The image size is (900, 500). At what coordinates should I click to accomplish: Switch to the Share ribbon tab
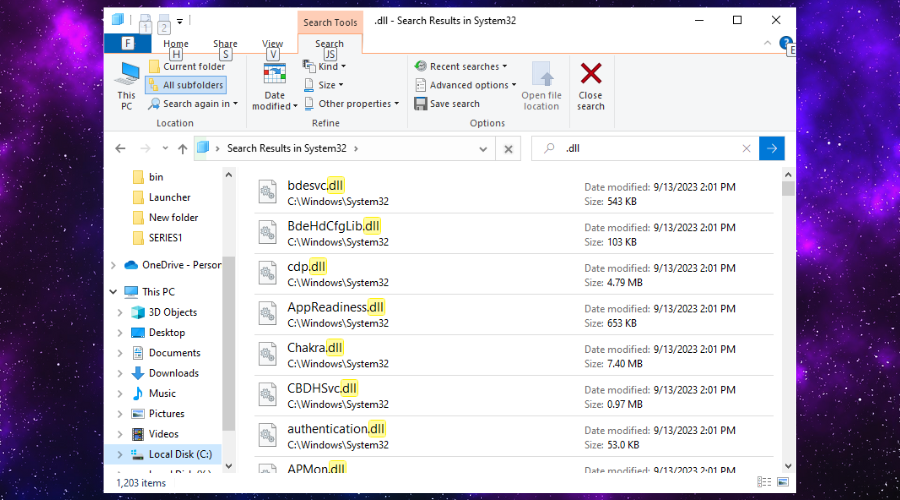coord(225,44)
